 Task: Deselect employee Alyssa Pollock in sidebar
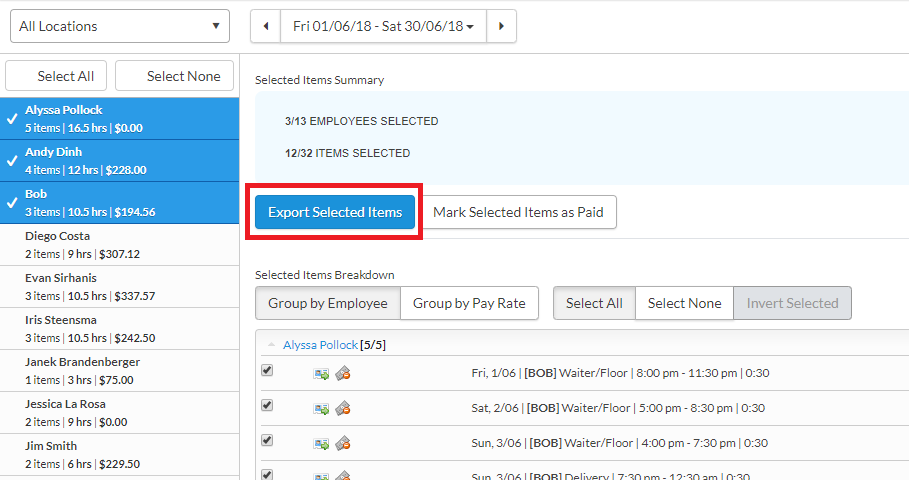pos(119,119)
